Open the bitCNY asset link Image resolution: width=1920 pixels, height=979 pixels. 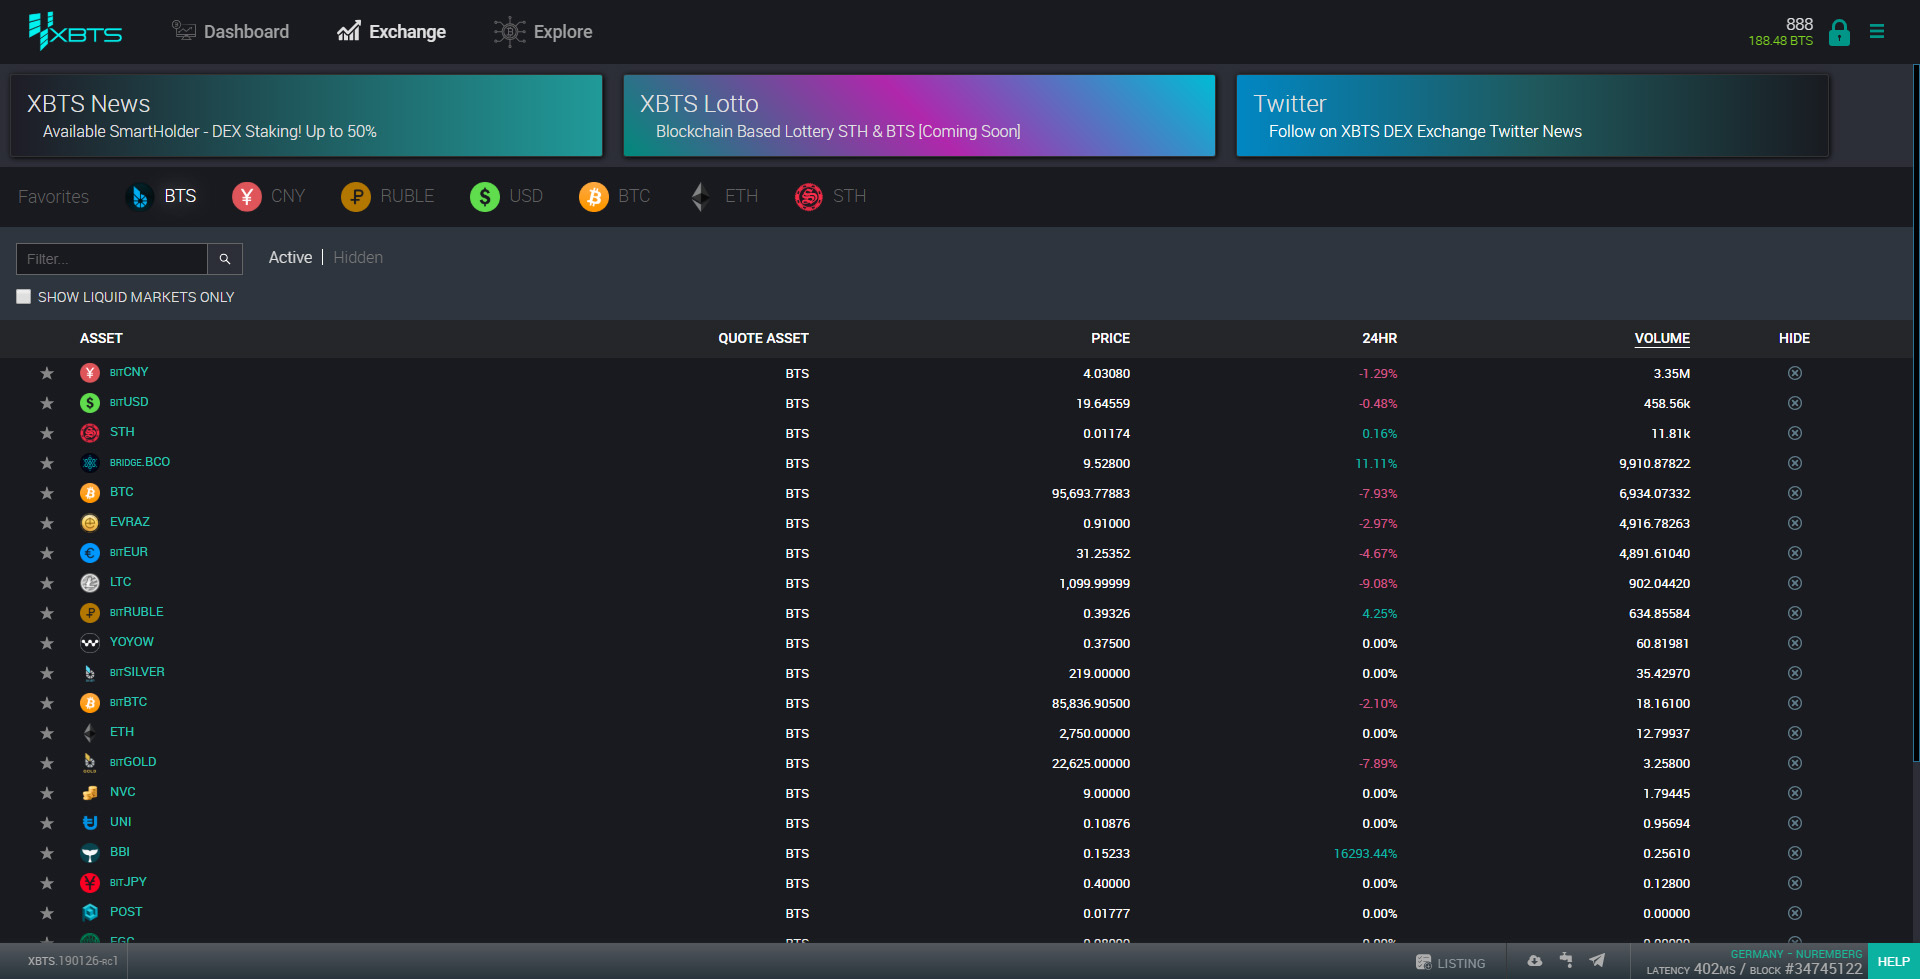click(x=129, y=372)
